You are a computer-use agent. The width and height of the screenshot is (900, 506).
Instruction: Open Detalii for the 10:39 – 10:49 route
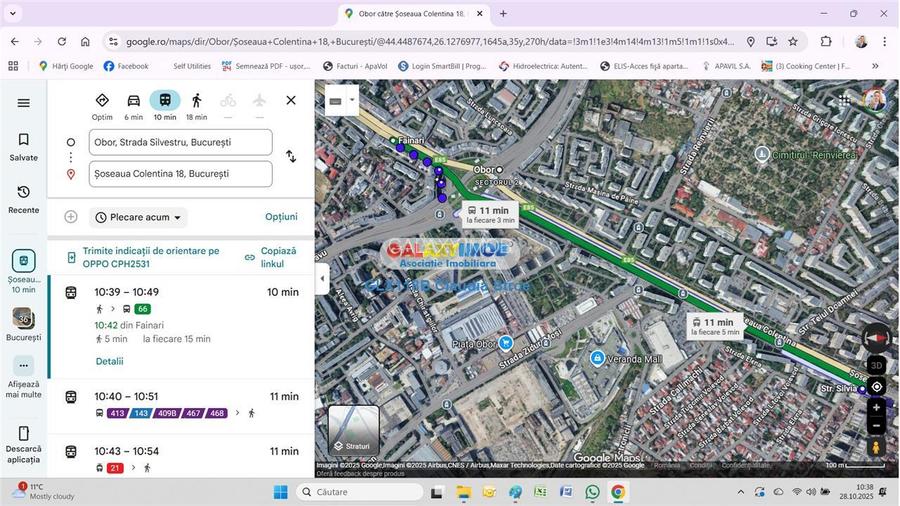(x=110, y=361)
